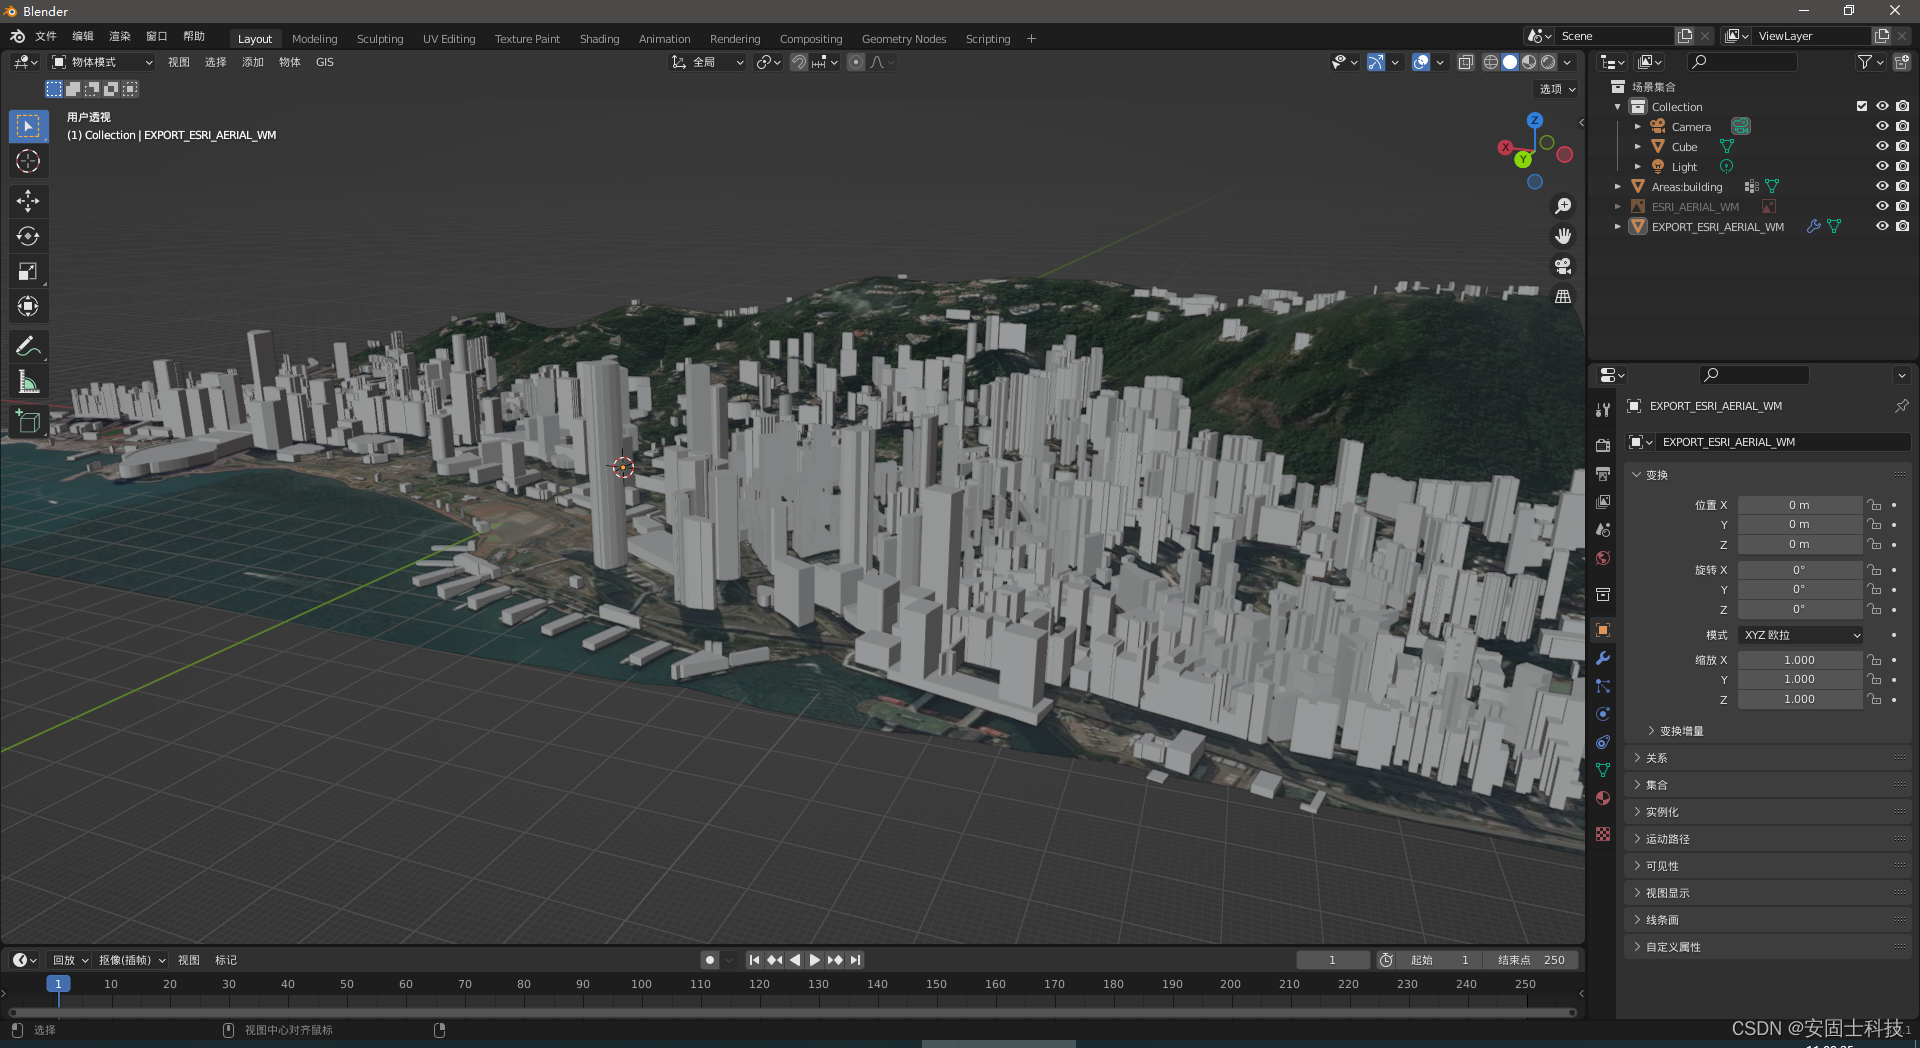Select the 3D Cursor tool
1920x1048 pixels.
pos(28,161)
